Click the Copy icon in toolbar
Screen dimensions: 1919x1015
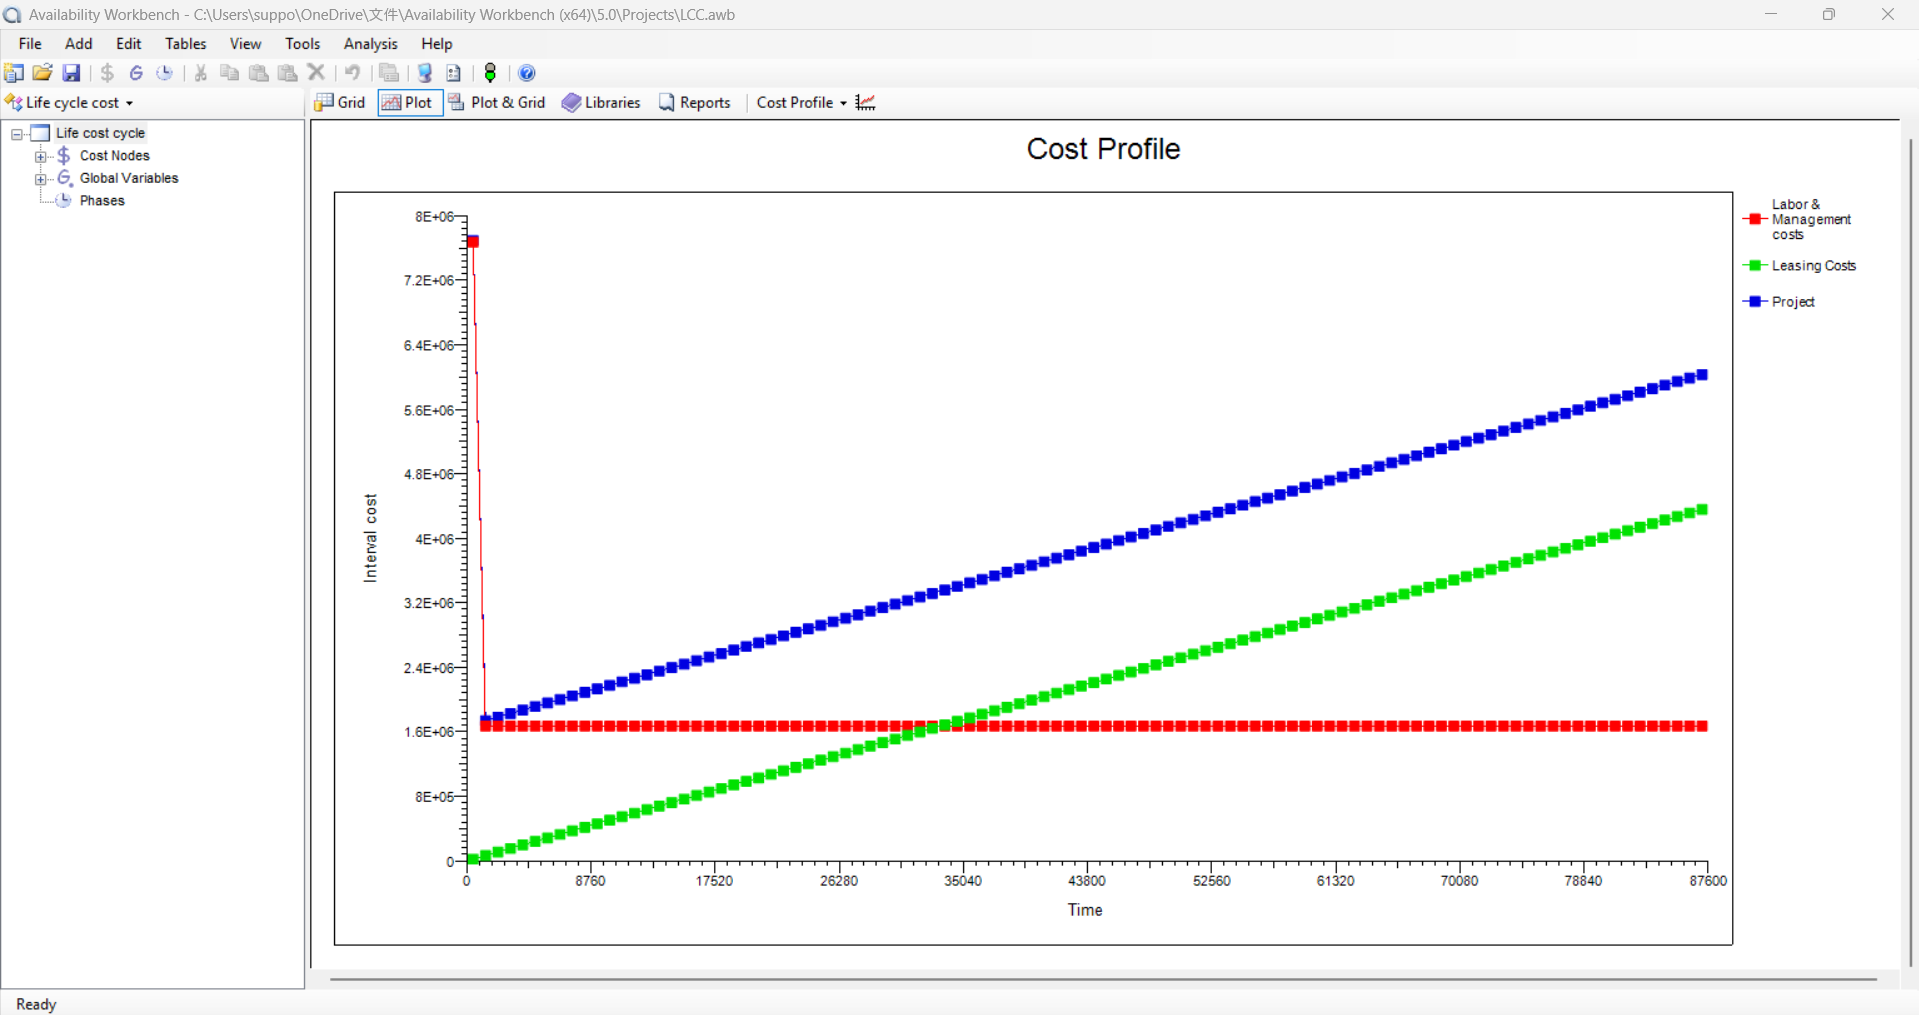point(229,73)
